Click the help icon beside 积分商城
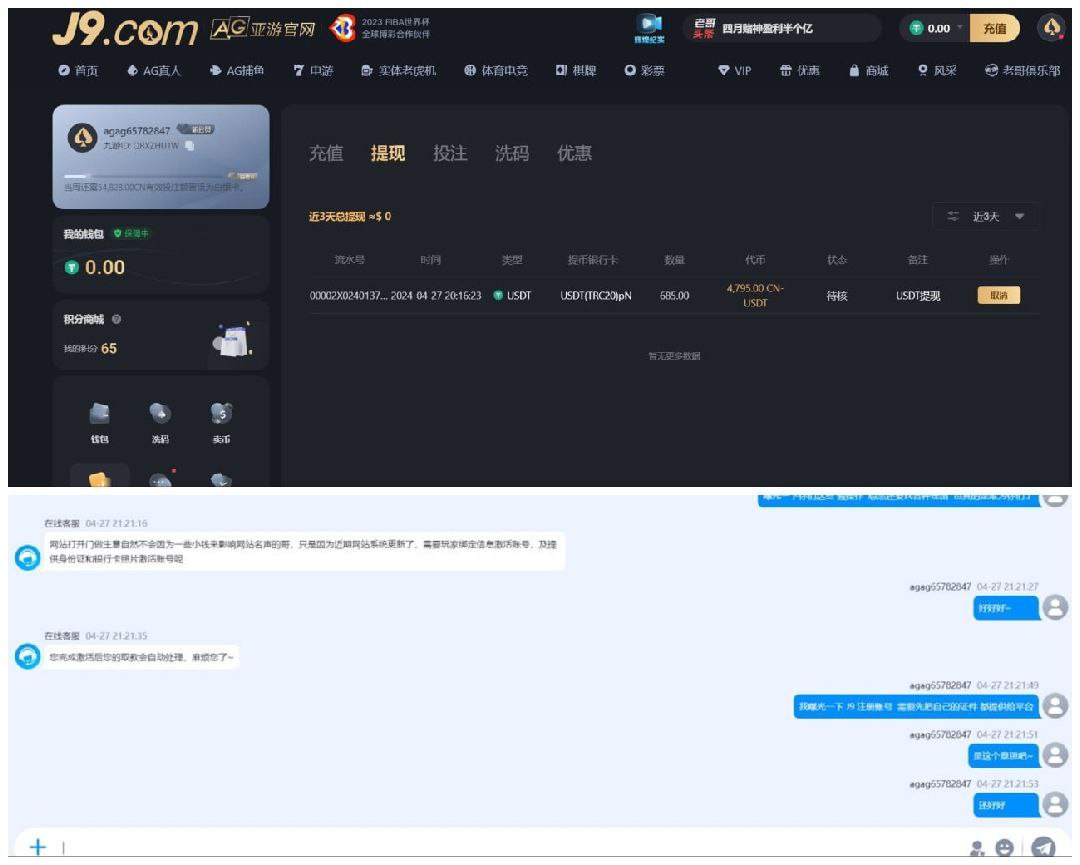Viewport: 1080px width, 865px height. pyautogui.click(x=117, y=319)
